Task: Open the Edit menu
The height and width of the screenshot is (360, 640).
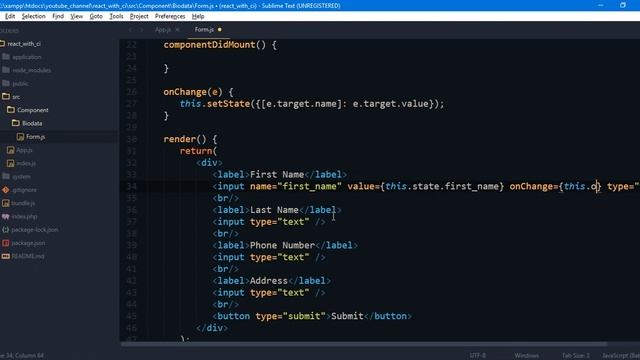Action: pos(10,16)
